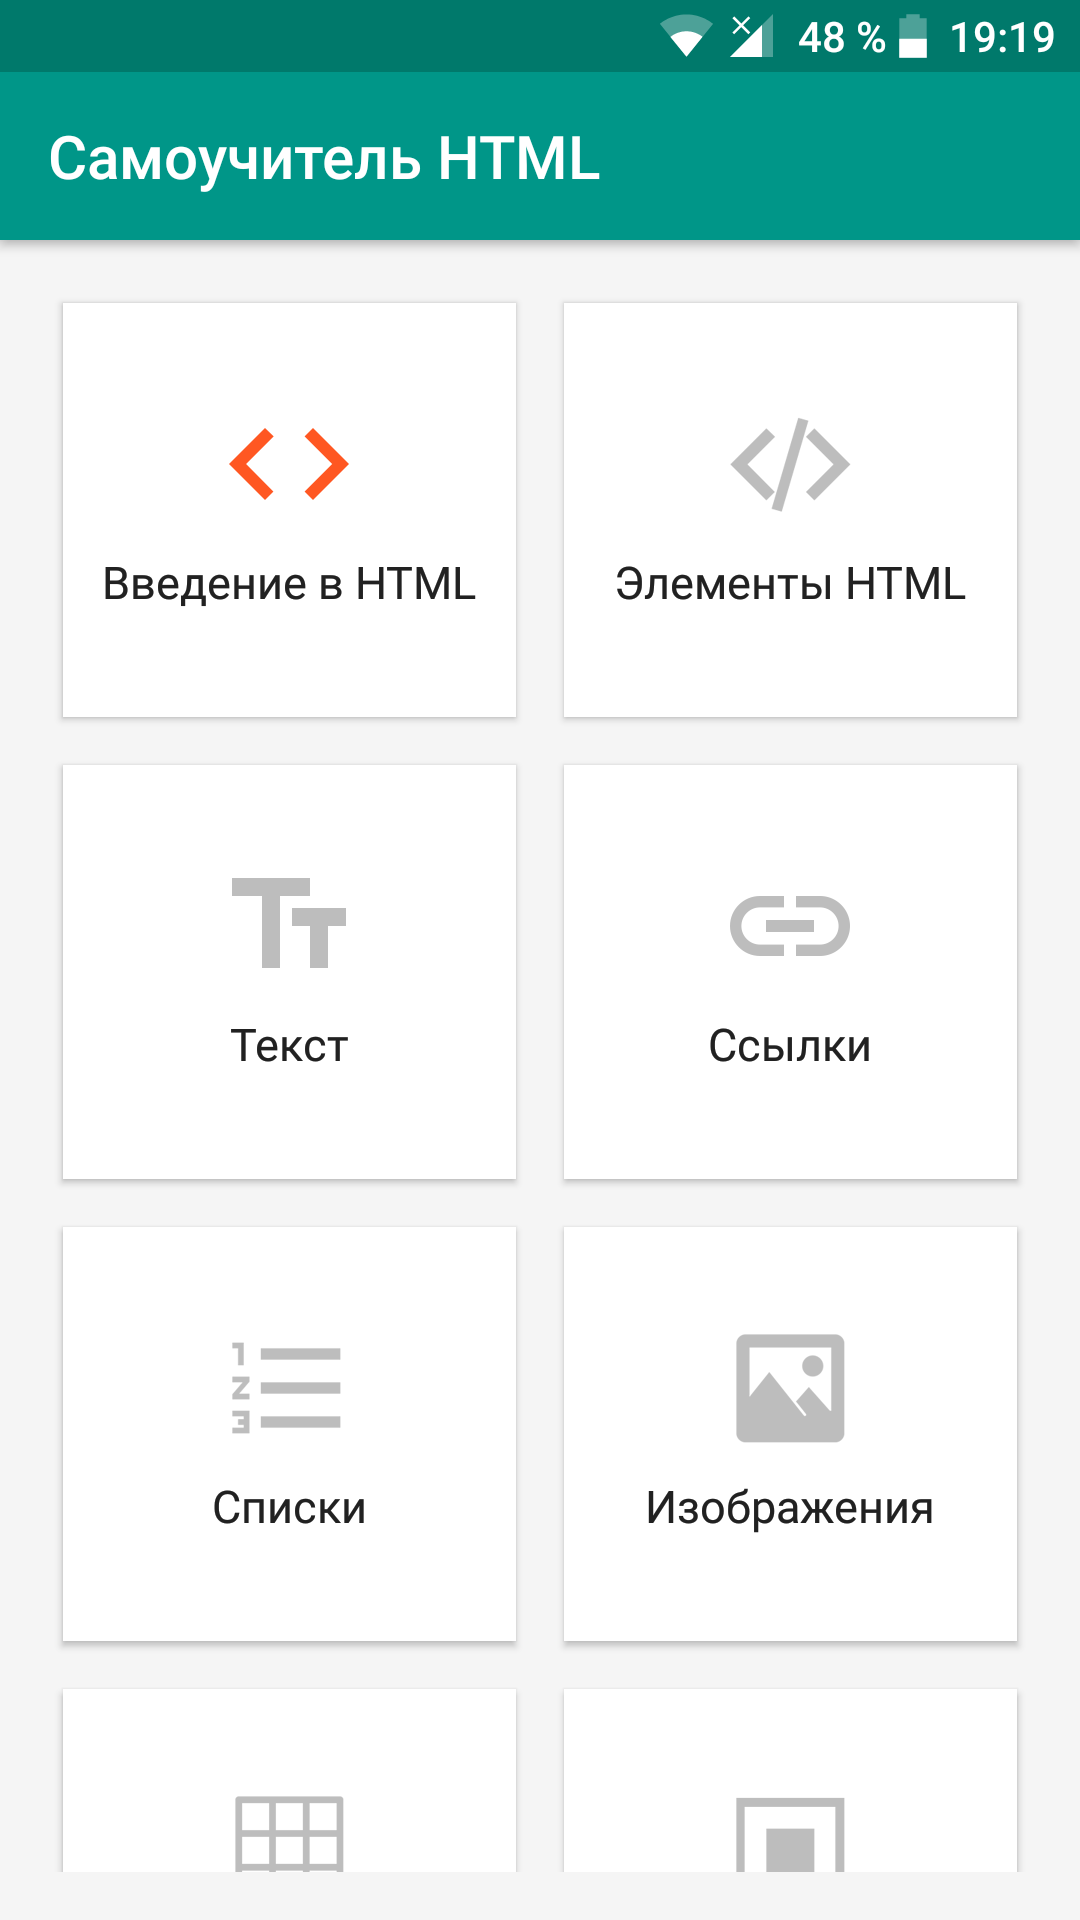
Task: Tap the 19:19 clock
Action: (1002, 38)
